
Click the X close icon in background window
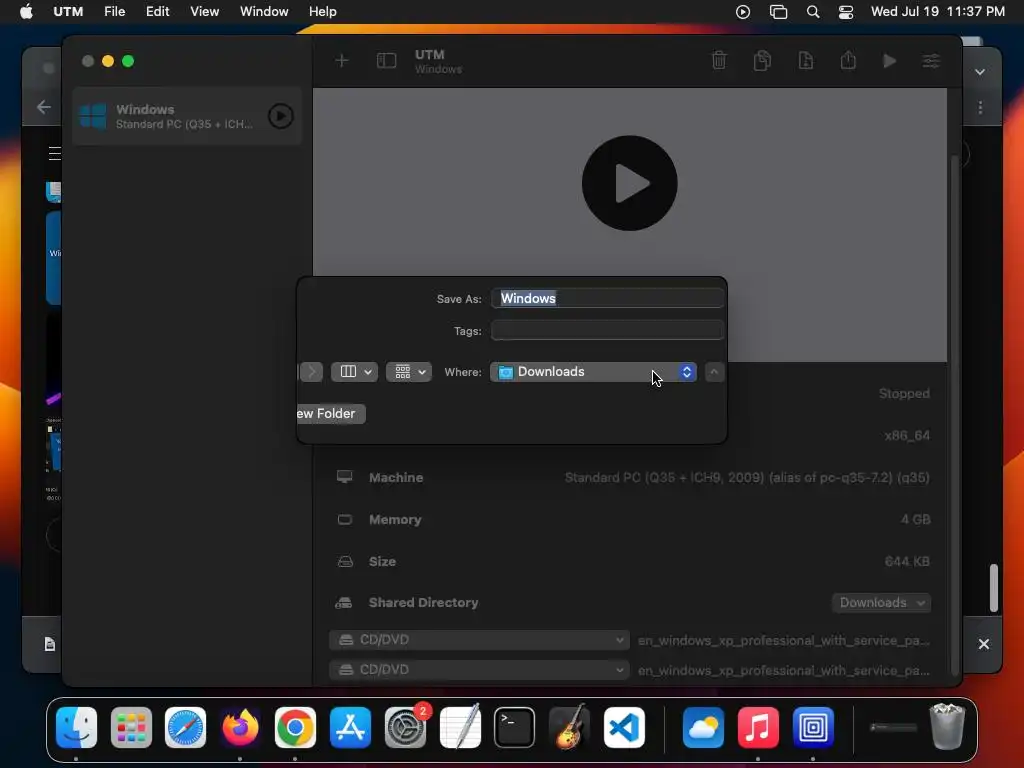(984, 644)
